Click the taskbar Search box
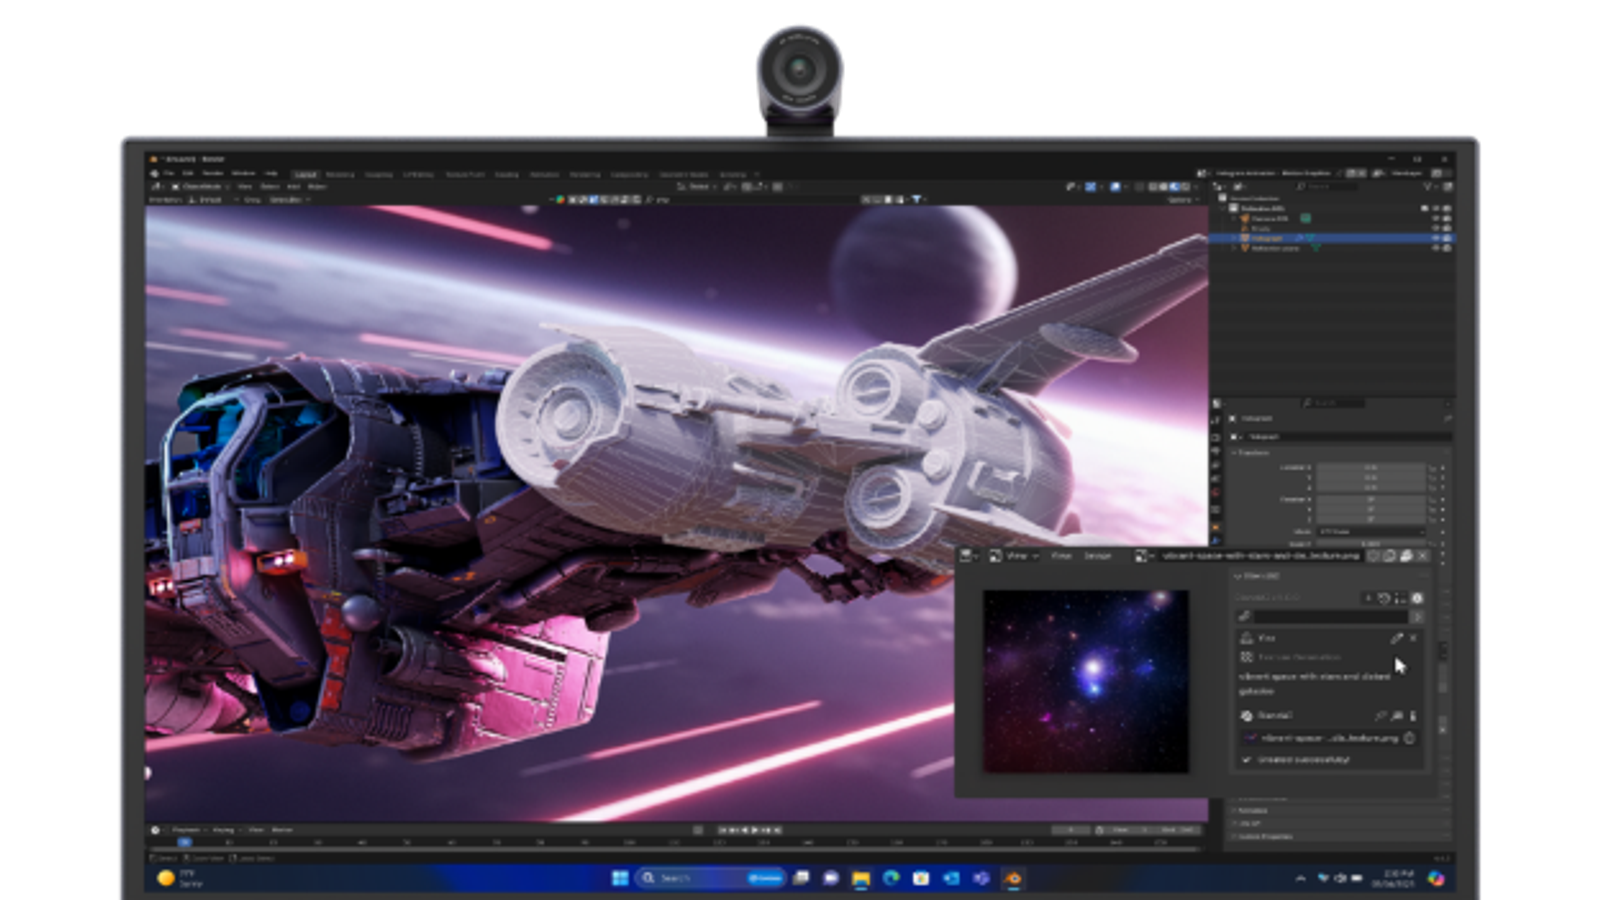Screen dimensions: 1600x900 [711, 878]
